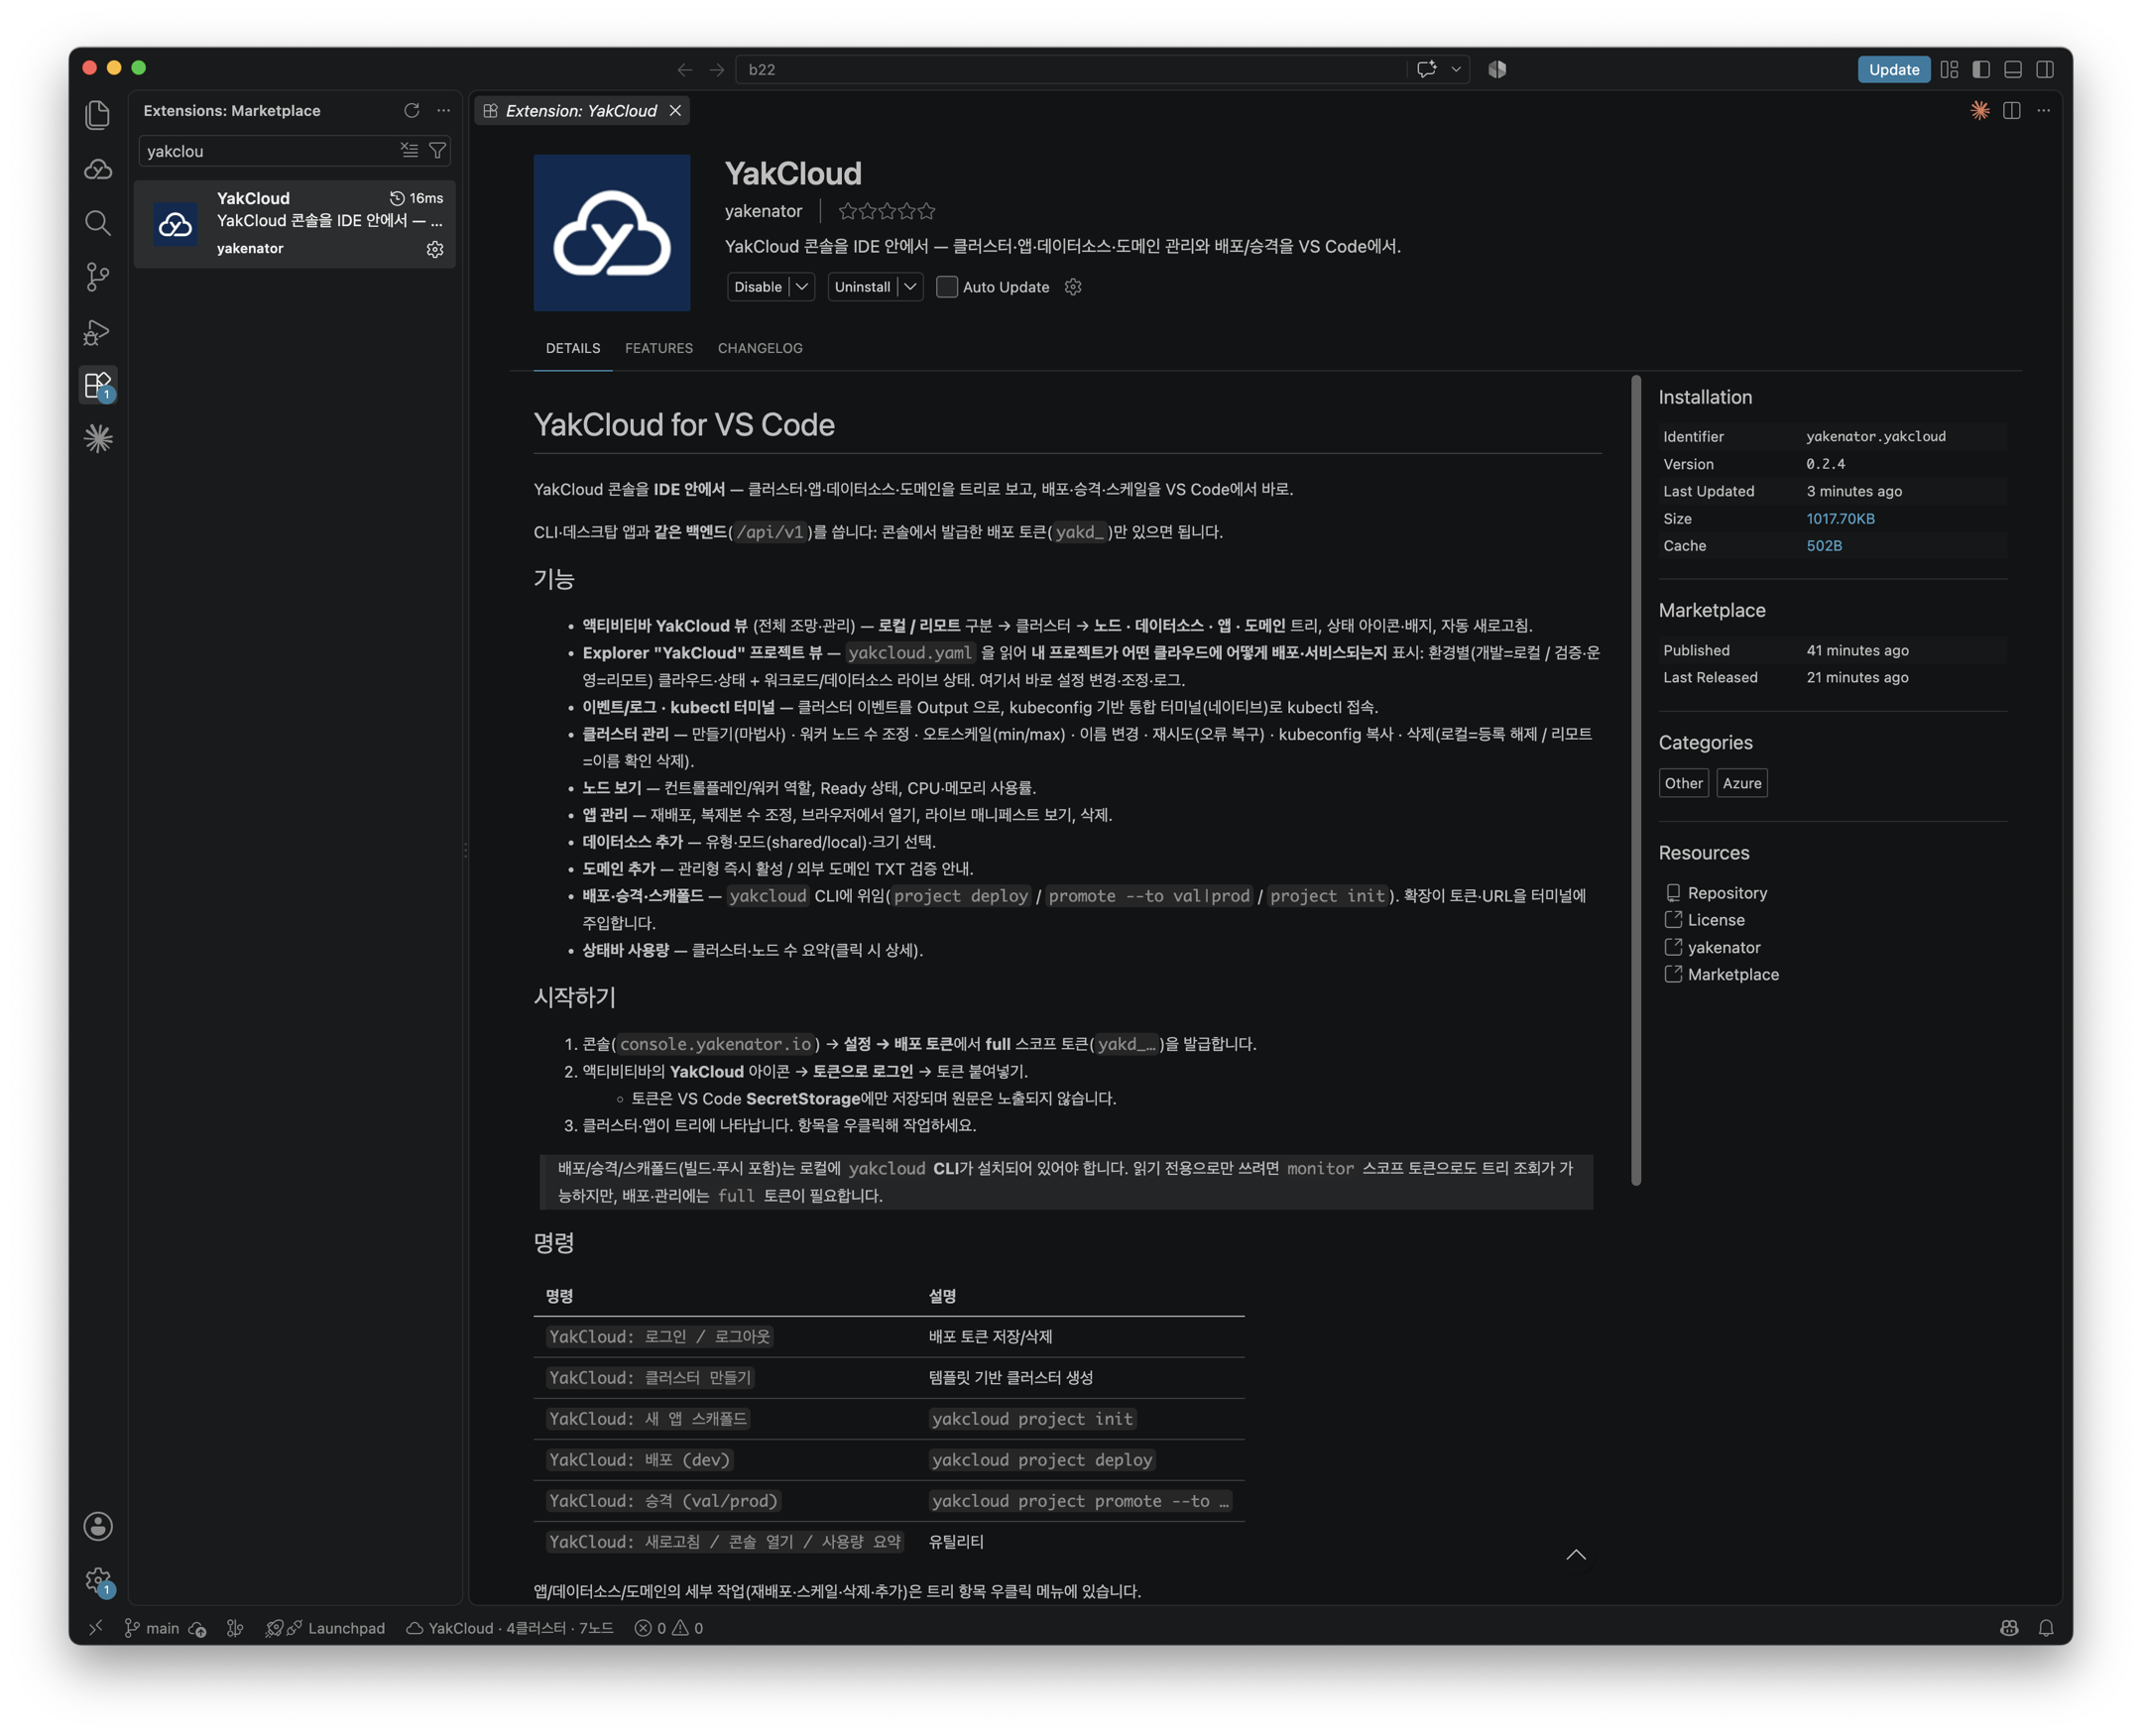
Task: Open the Search view in activity bar
Action: 98,222
